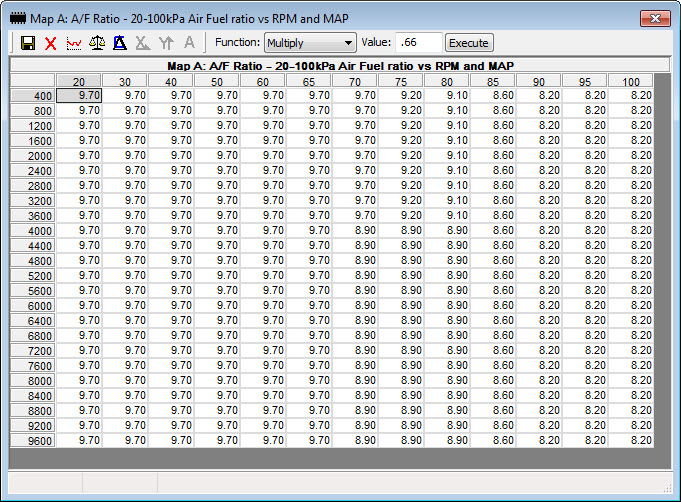The width and height of the screenshot is (681, 502).
Task: Select the 8.90 cell at 4400 RPM, 75 kPa
Action: (401, 245)
